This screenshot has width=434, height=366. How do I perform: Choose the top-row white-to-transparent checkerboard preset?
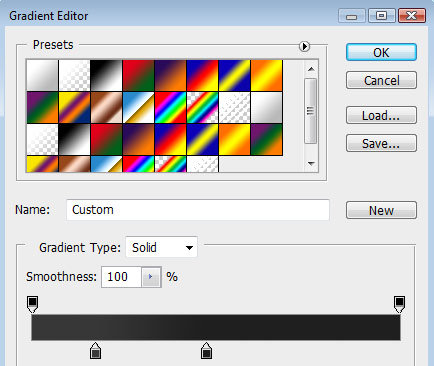coord(74,76)
